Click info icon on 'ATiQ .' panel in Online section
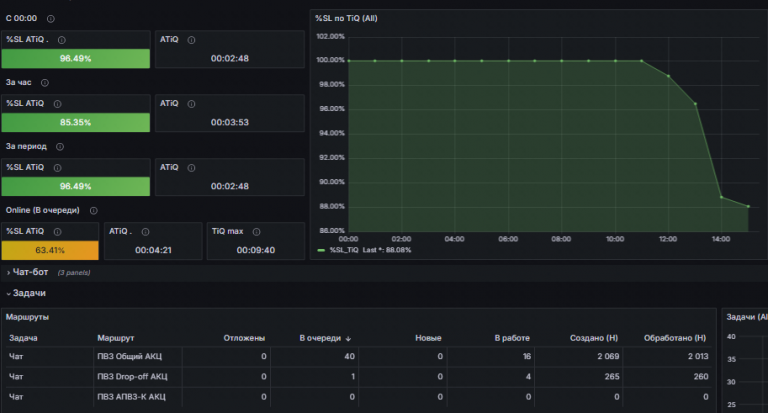Screen dimensions: 768x413 (145, 232)
